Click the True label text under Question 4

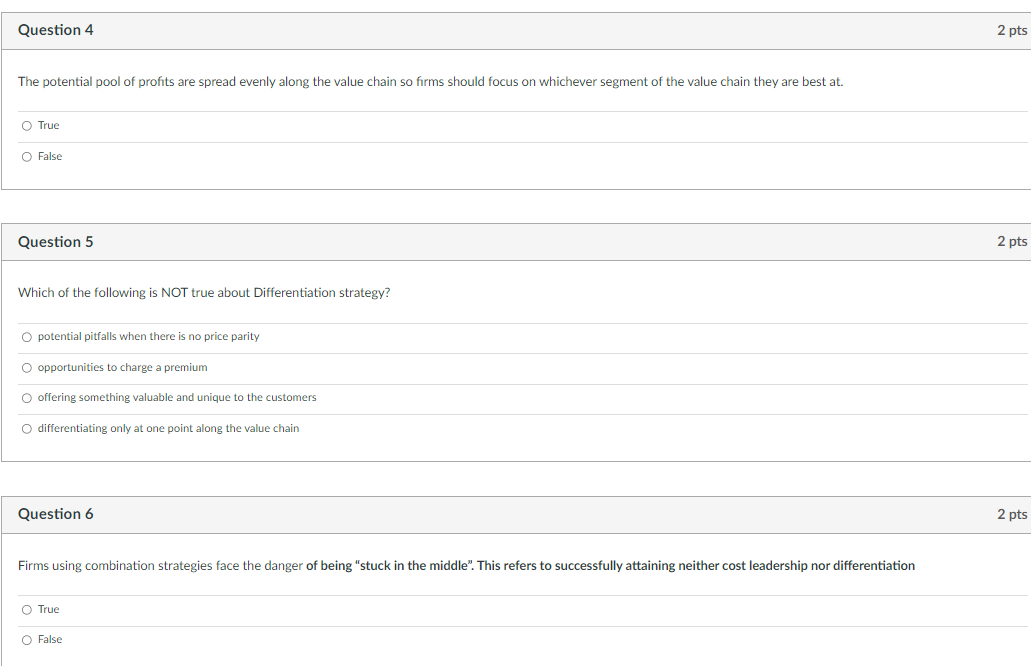tap(47, 125)
